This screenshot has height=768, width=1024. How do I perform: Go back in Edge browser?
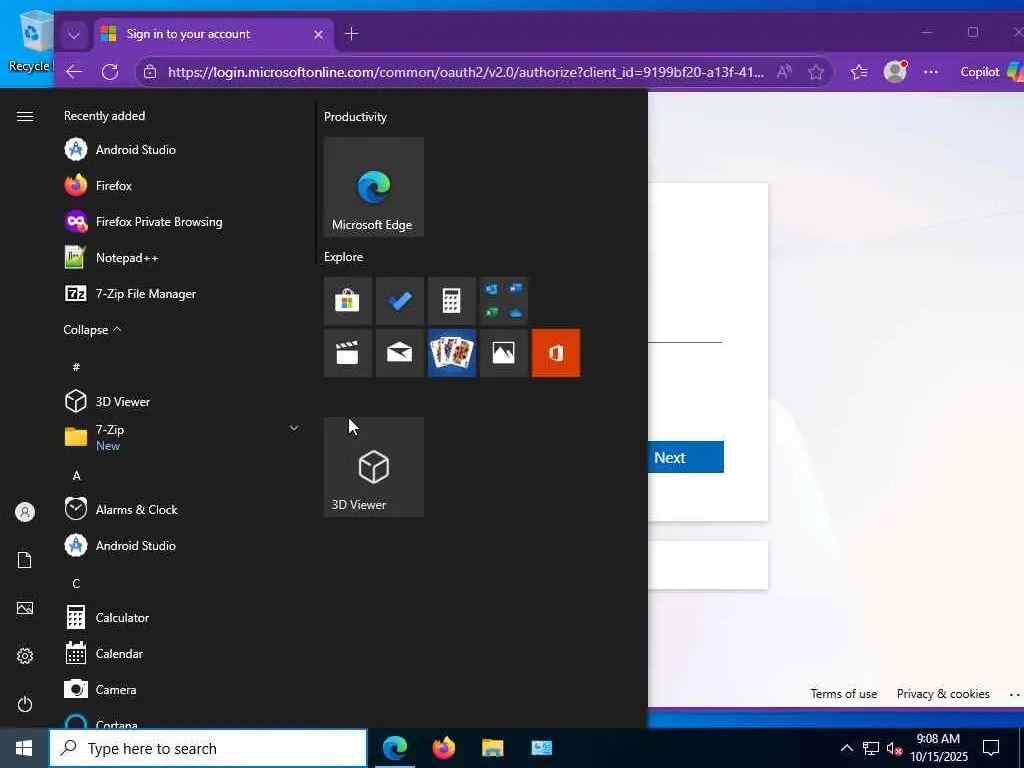pos(74,72)
